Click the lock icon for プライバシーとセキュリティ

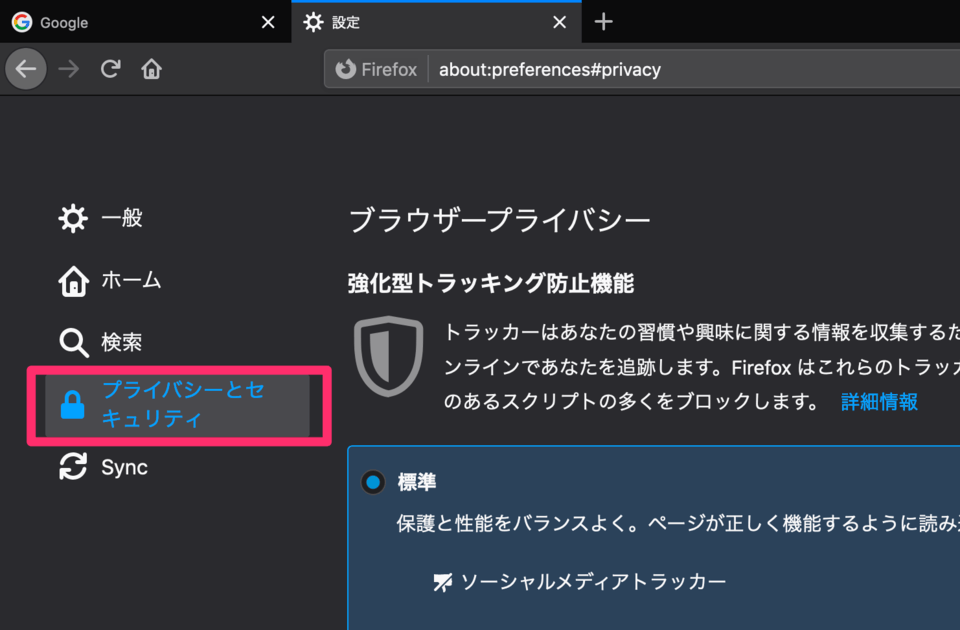73,405
